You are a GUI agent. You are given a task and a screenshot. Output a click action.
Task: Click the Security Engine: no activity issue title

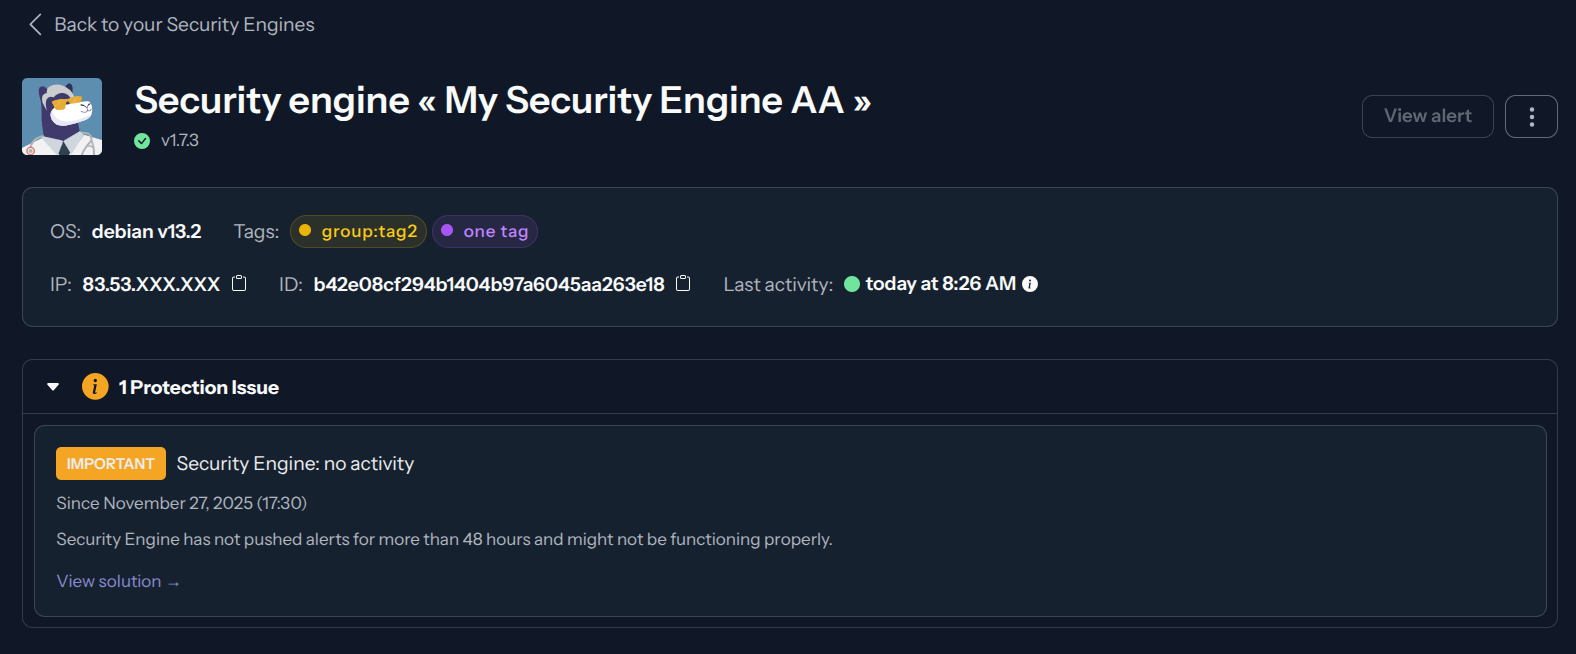[295, 463]
